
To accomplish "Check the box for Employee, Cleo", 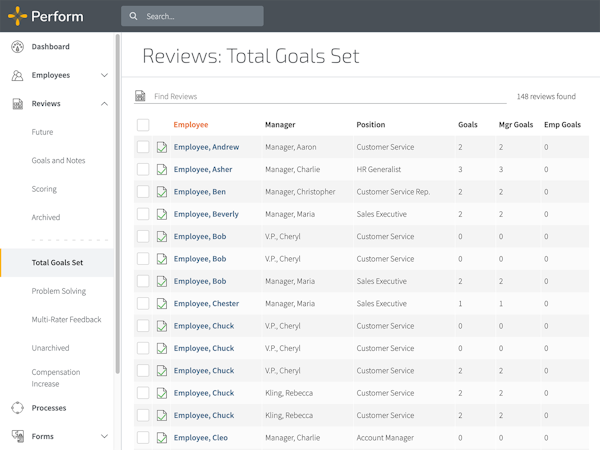I will click(143, 438).
